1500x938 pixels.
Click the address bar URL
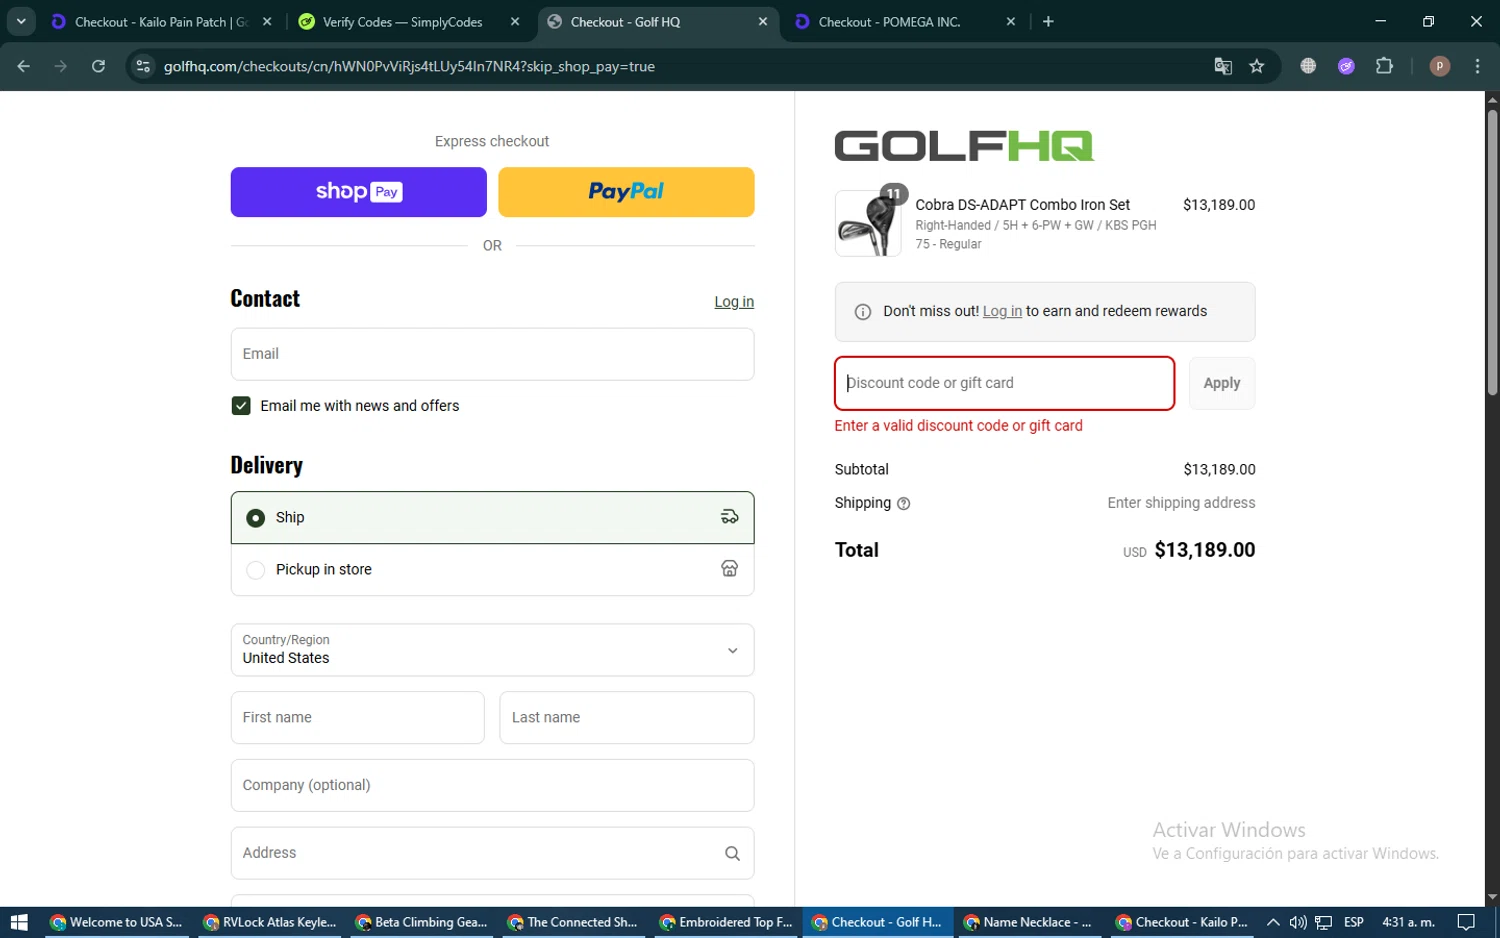point(409,66)
